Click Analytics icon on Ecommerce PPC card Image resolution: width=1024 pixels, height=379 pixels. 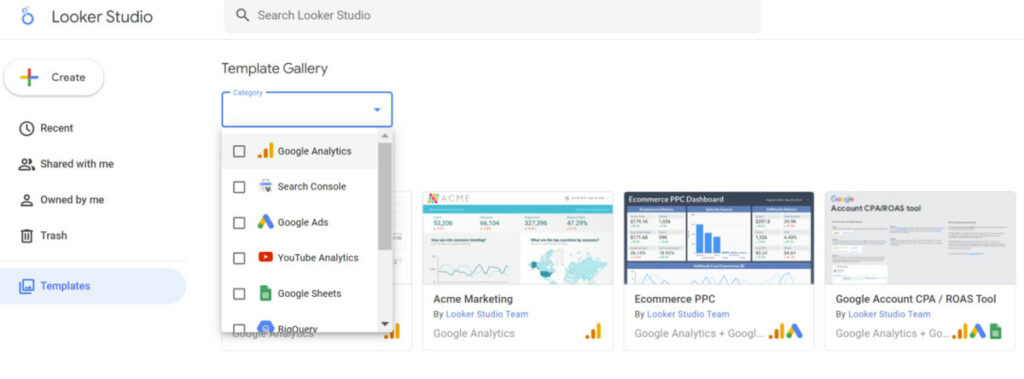776,332
